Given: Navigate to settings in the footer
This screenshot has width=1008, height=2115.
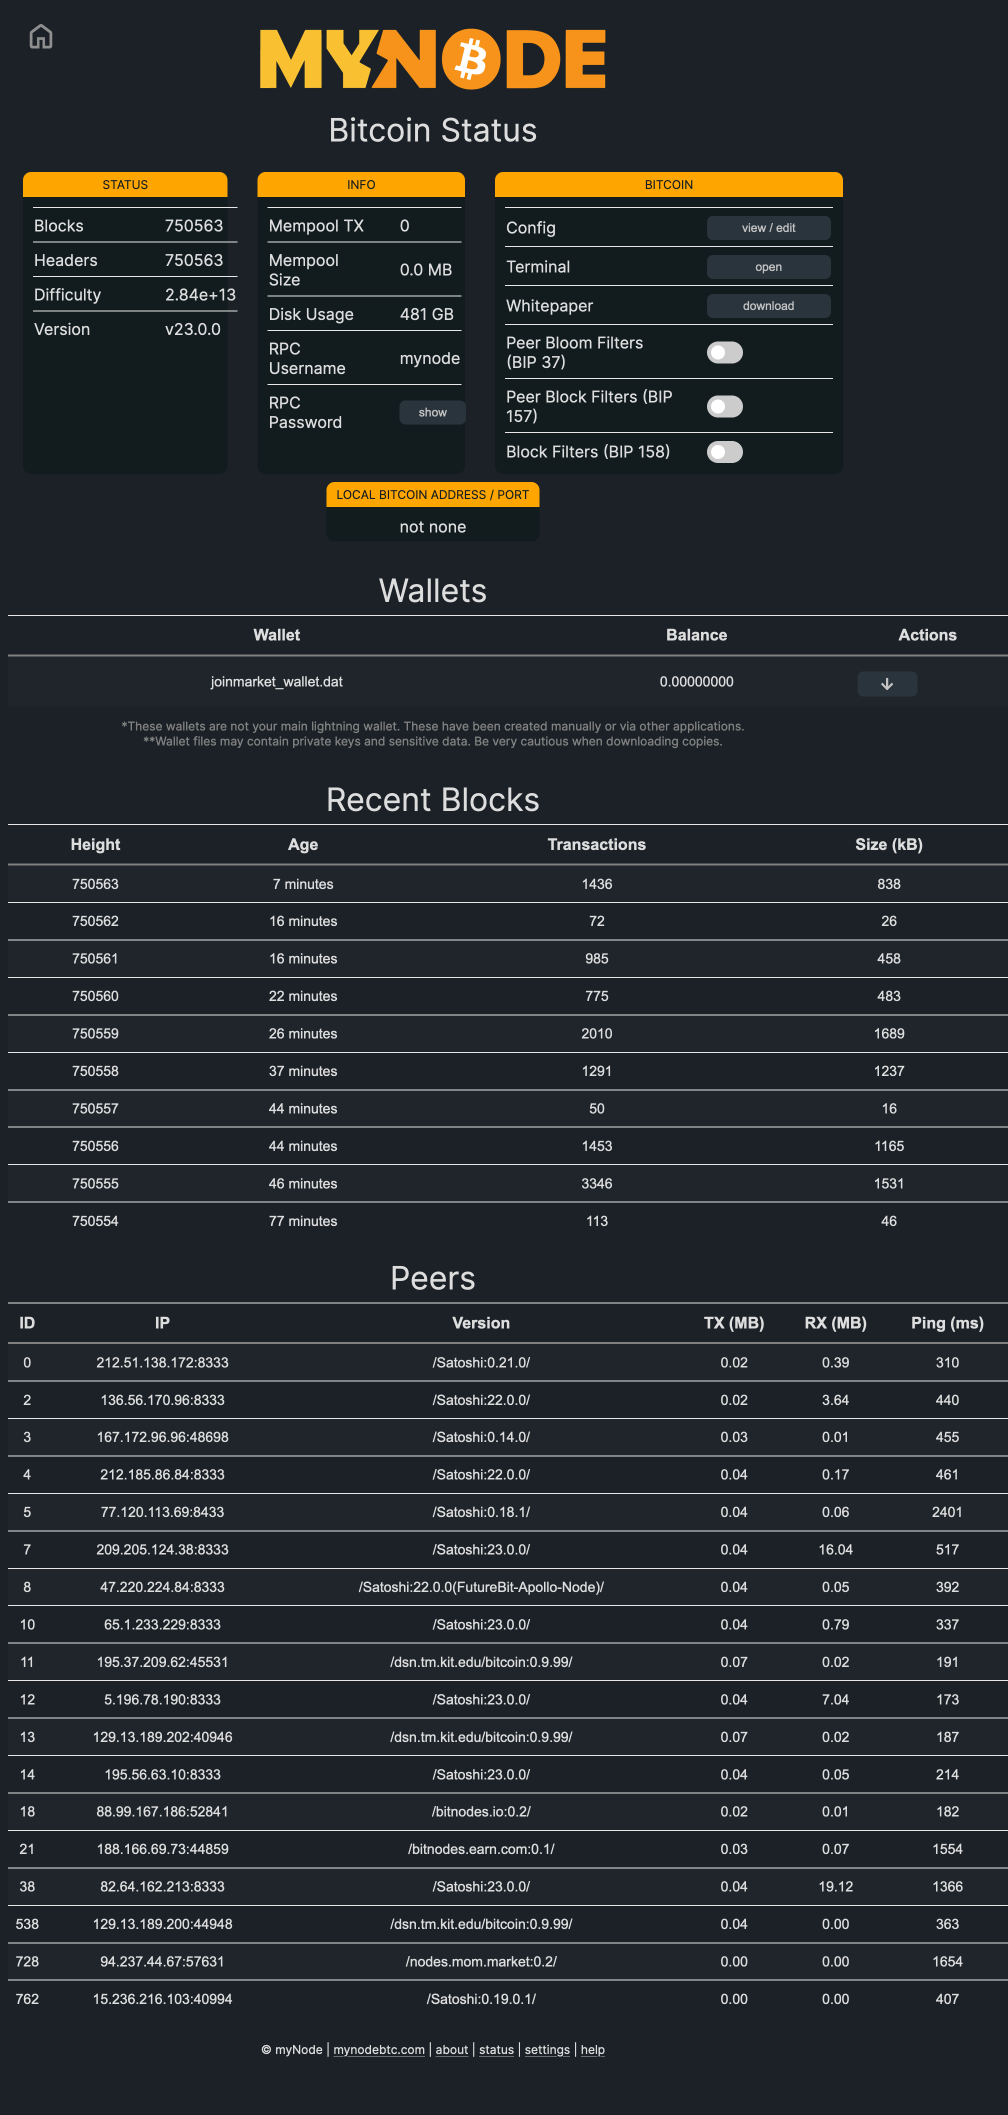Looking at the screenshot, I should [x=547, y=2050].
